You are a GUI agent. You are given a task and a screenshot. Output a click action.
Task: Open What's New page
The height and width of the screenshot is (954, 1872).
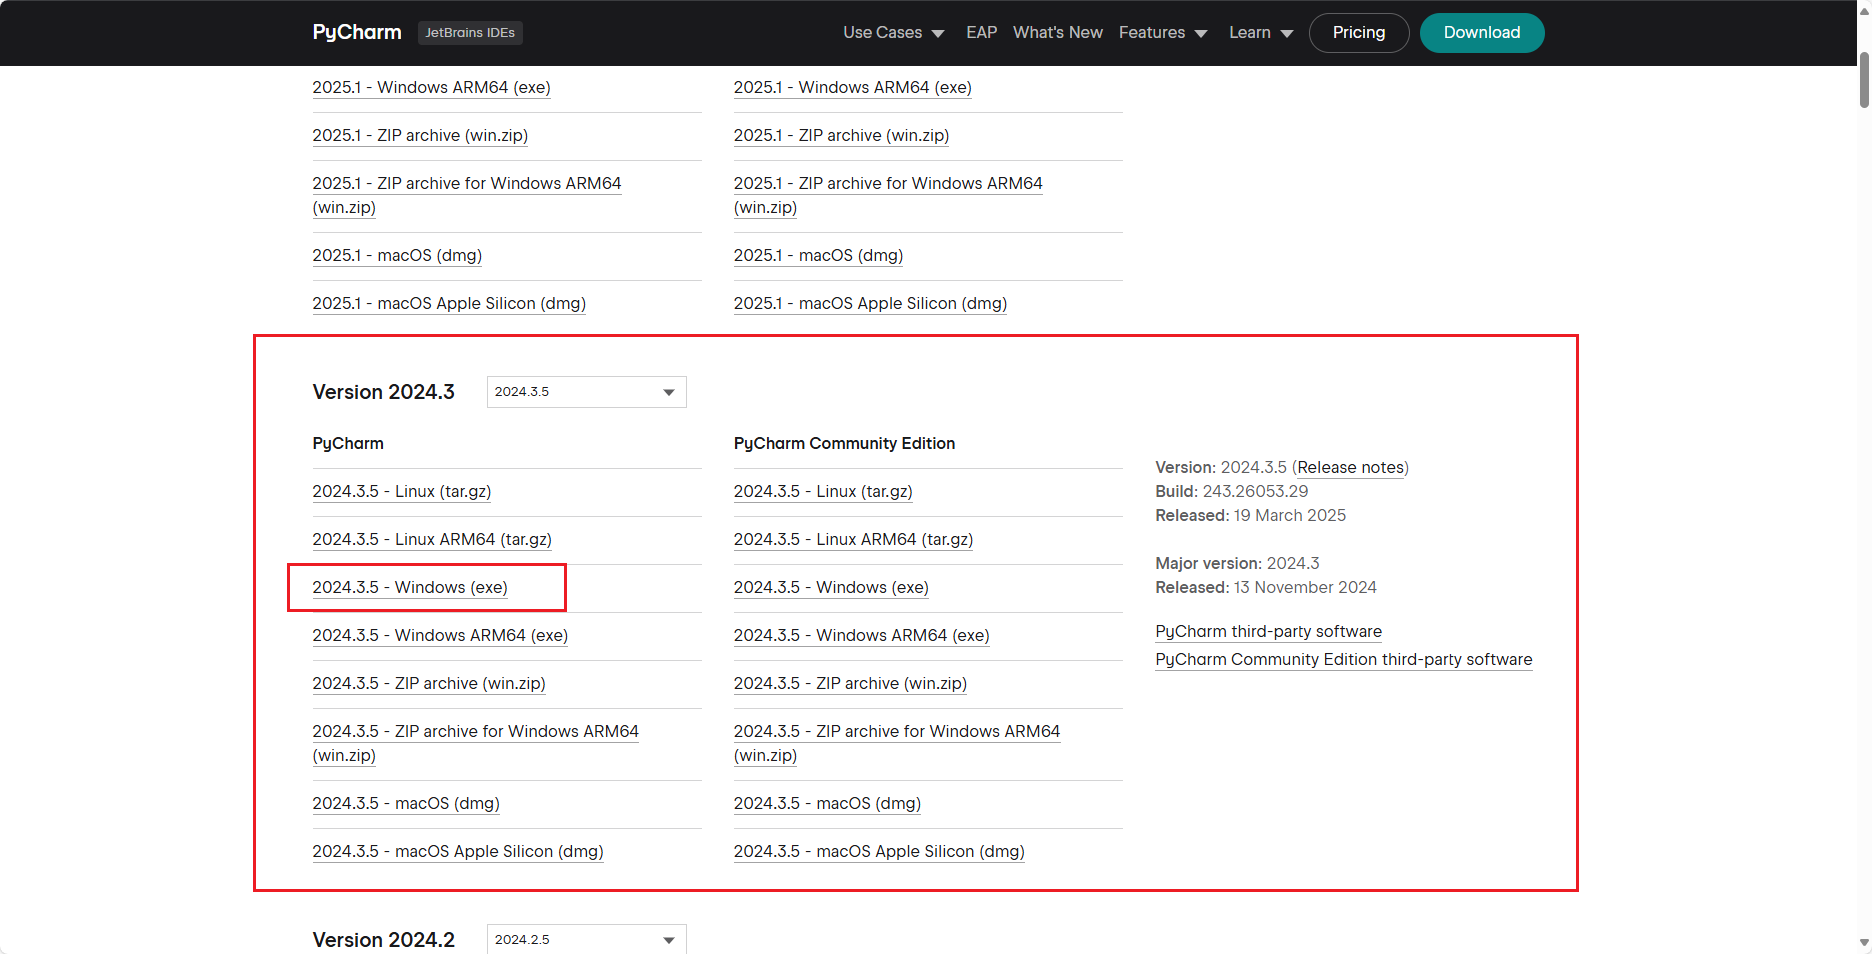coord(1058,33)
